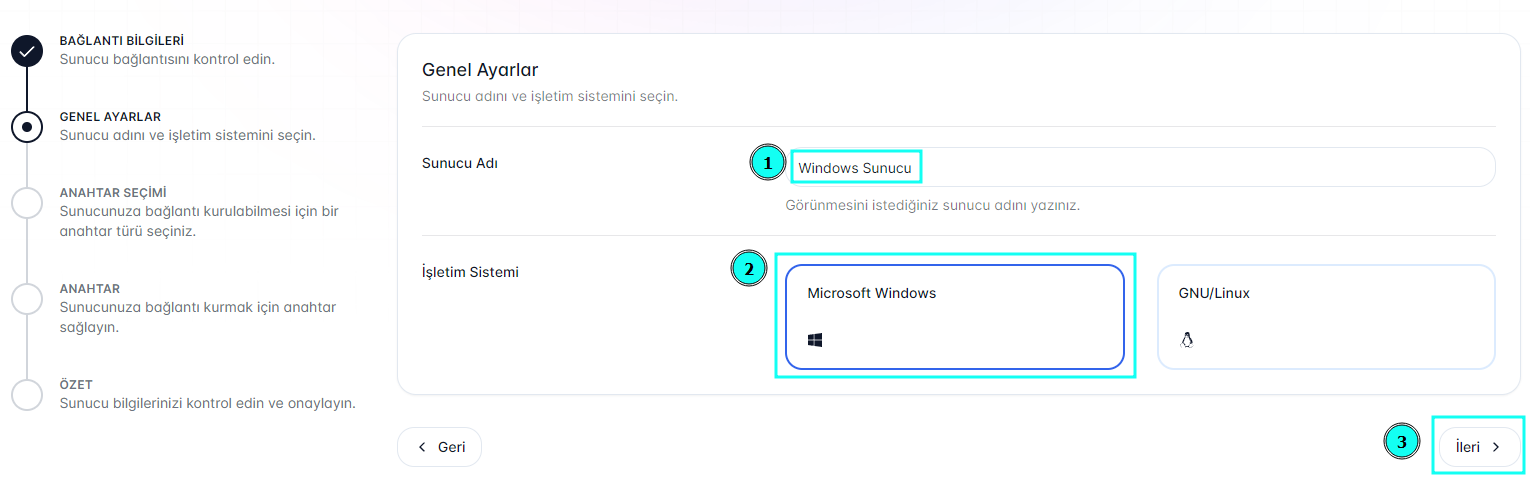Image resolution: width=1530 pixels, height=483 pixels.
Task: Click the Linux penguin icon
Action: pyautogui.click(x=1187, y=340)
